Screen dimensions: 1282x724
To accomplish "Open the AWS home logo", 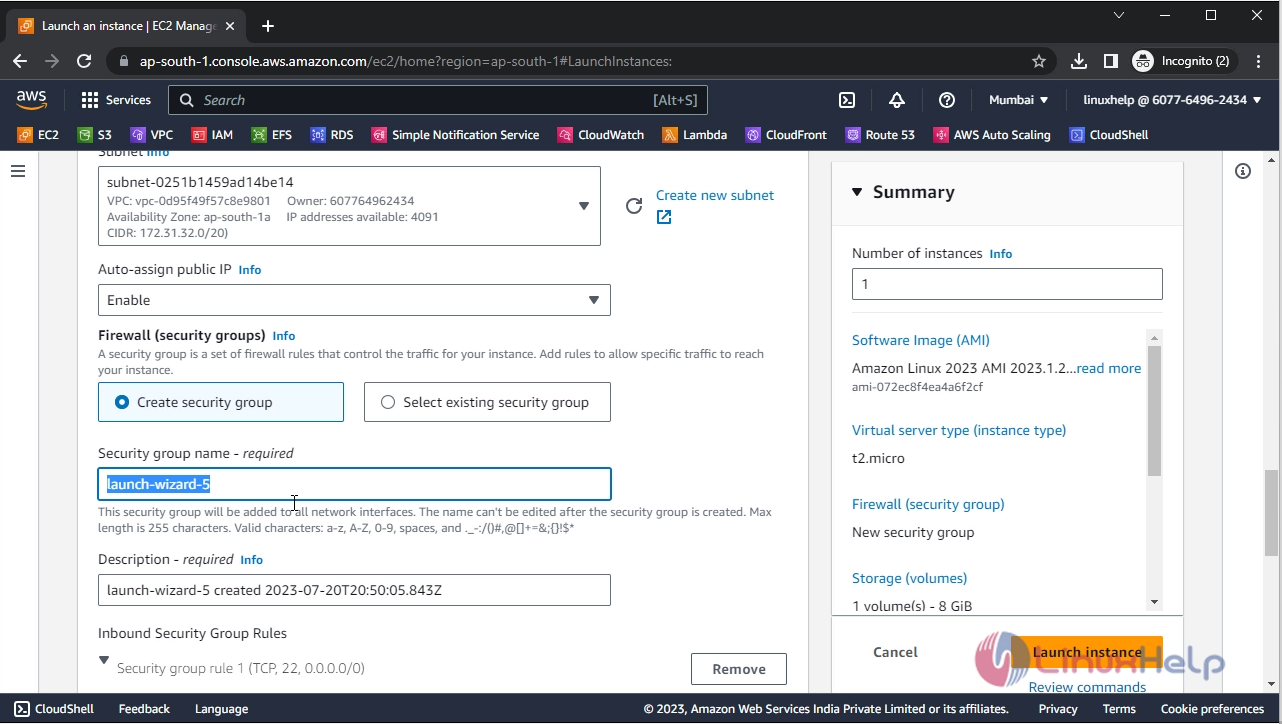I will tap(31, 99).
